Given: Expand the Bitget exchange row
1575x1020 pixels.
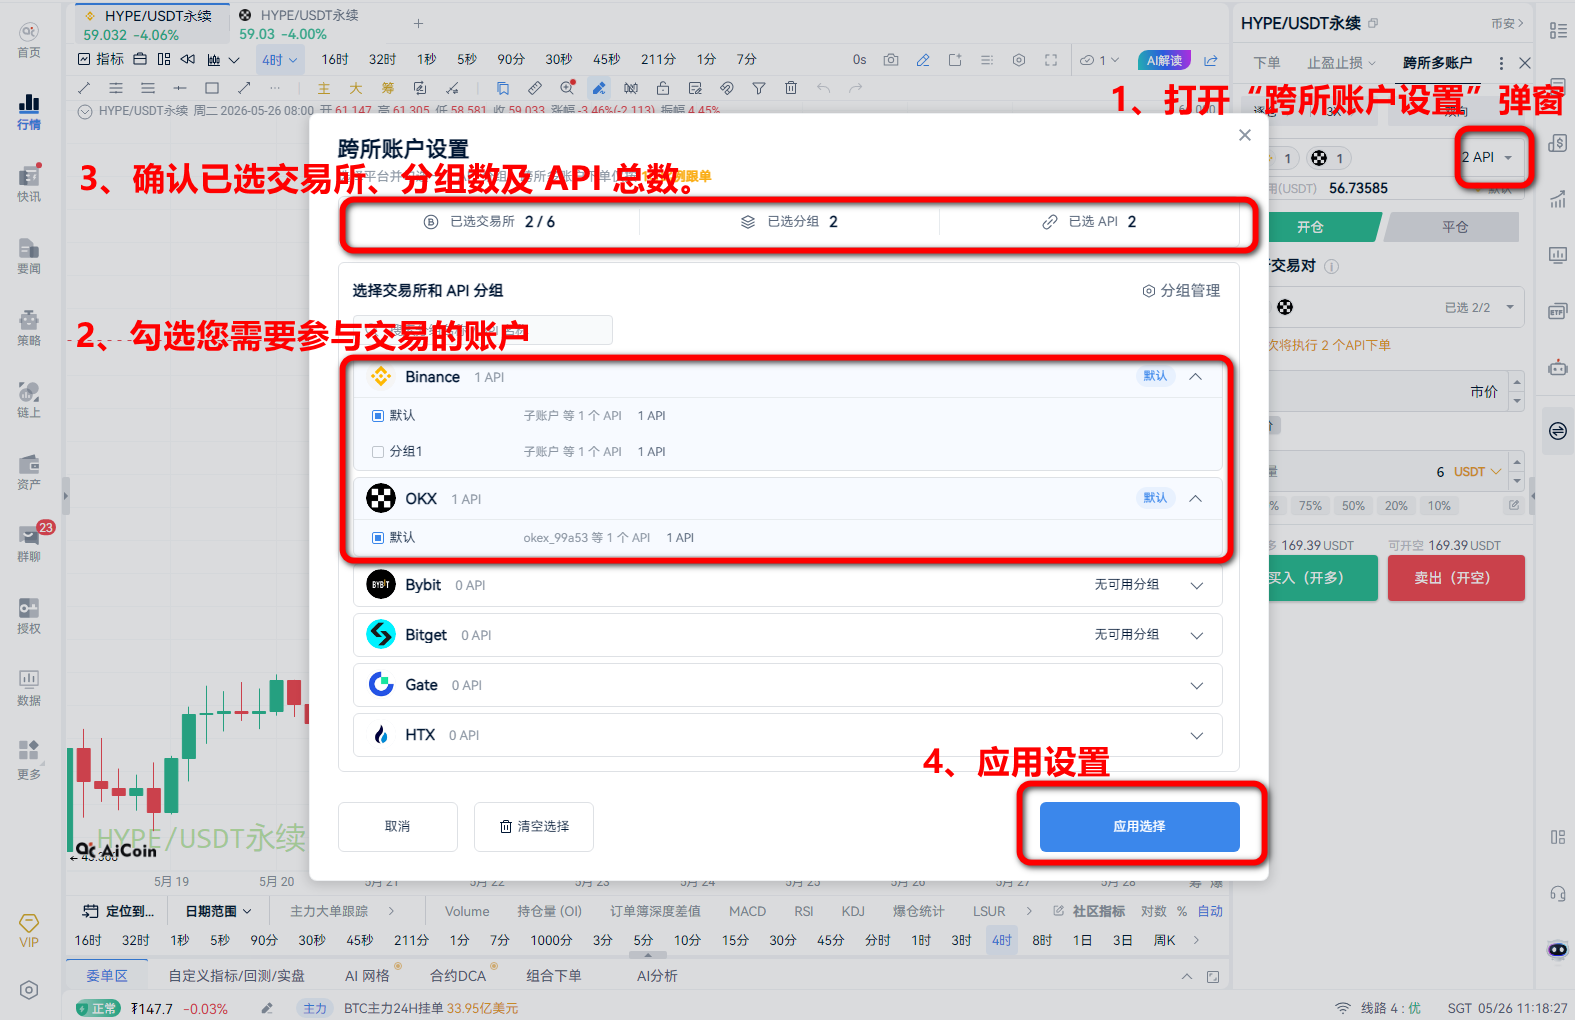Looking at the screenshot, I should pos(1197,636).
